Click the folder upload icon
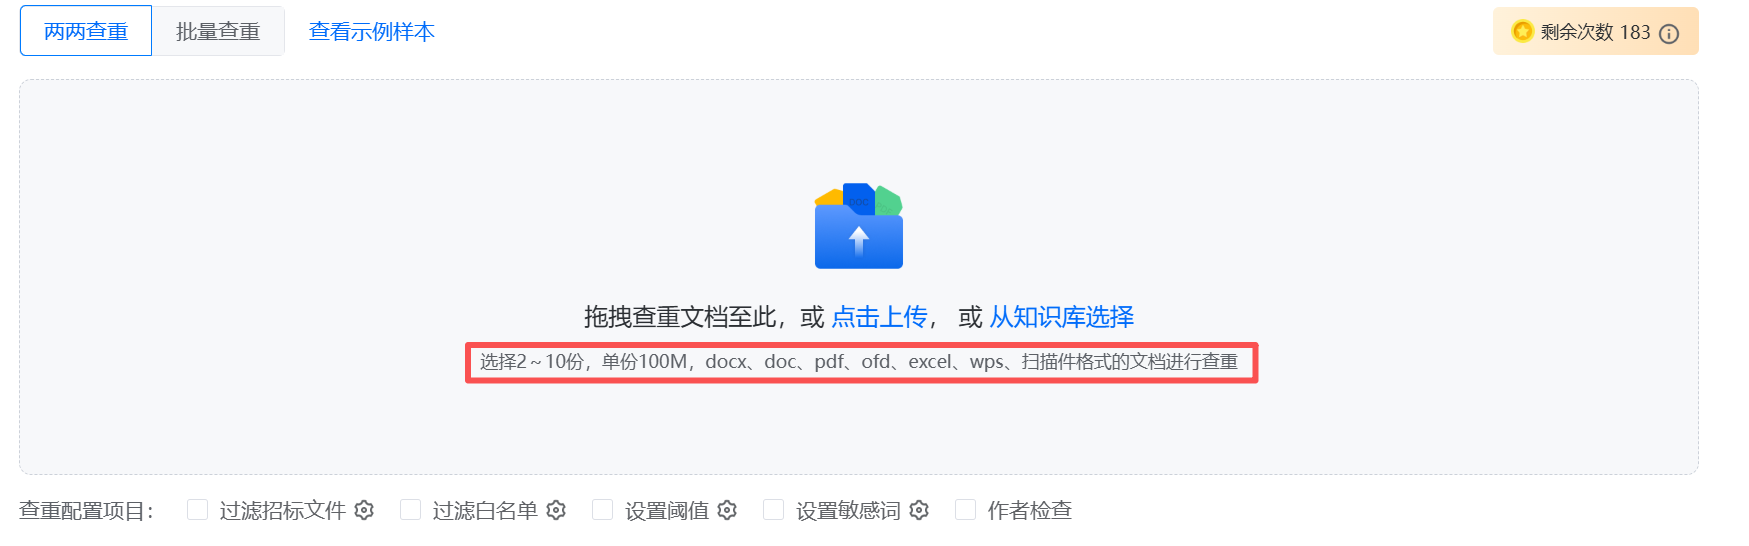 click(x=858, y=226)
